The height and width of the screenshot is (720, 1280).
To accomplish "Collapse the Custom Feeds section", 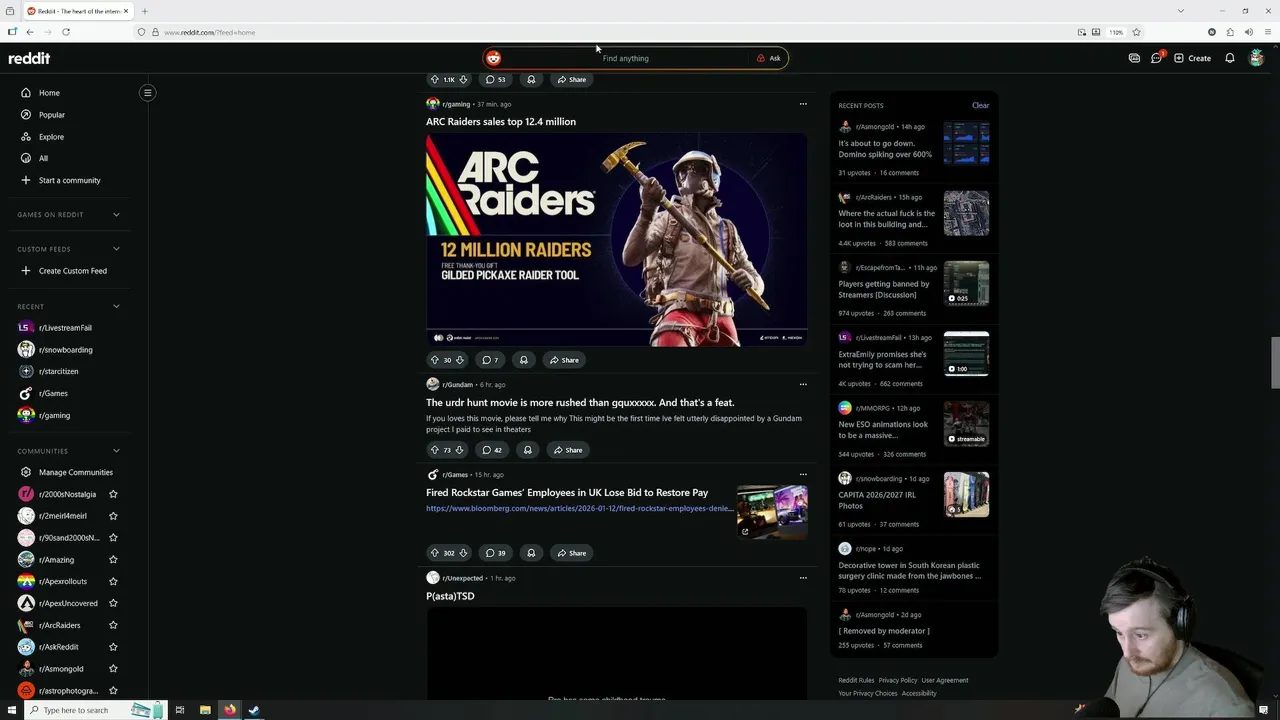I will (x=116, y=249).
